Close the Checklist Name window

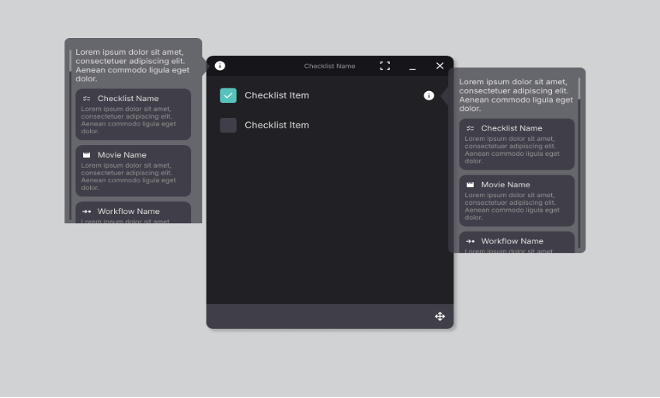click(440, 66)
